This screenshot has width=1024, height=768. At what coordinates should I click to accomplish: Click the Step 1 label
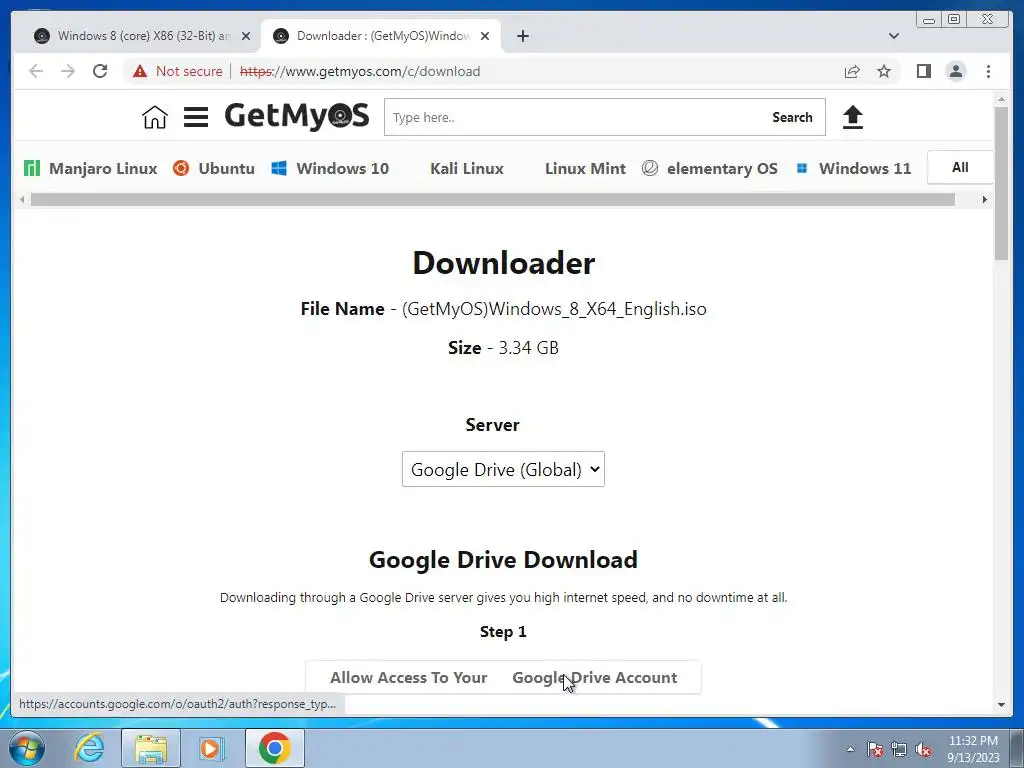pyautogui.click(x=503, y=632)
